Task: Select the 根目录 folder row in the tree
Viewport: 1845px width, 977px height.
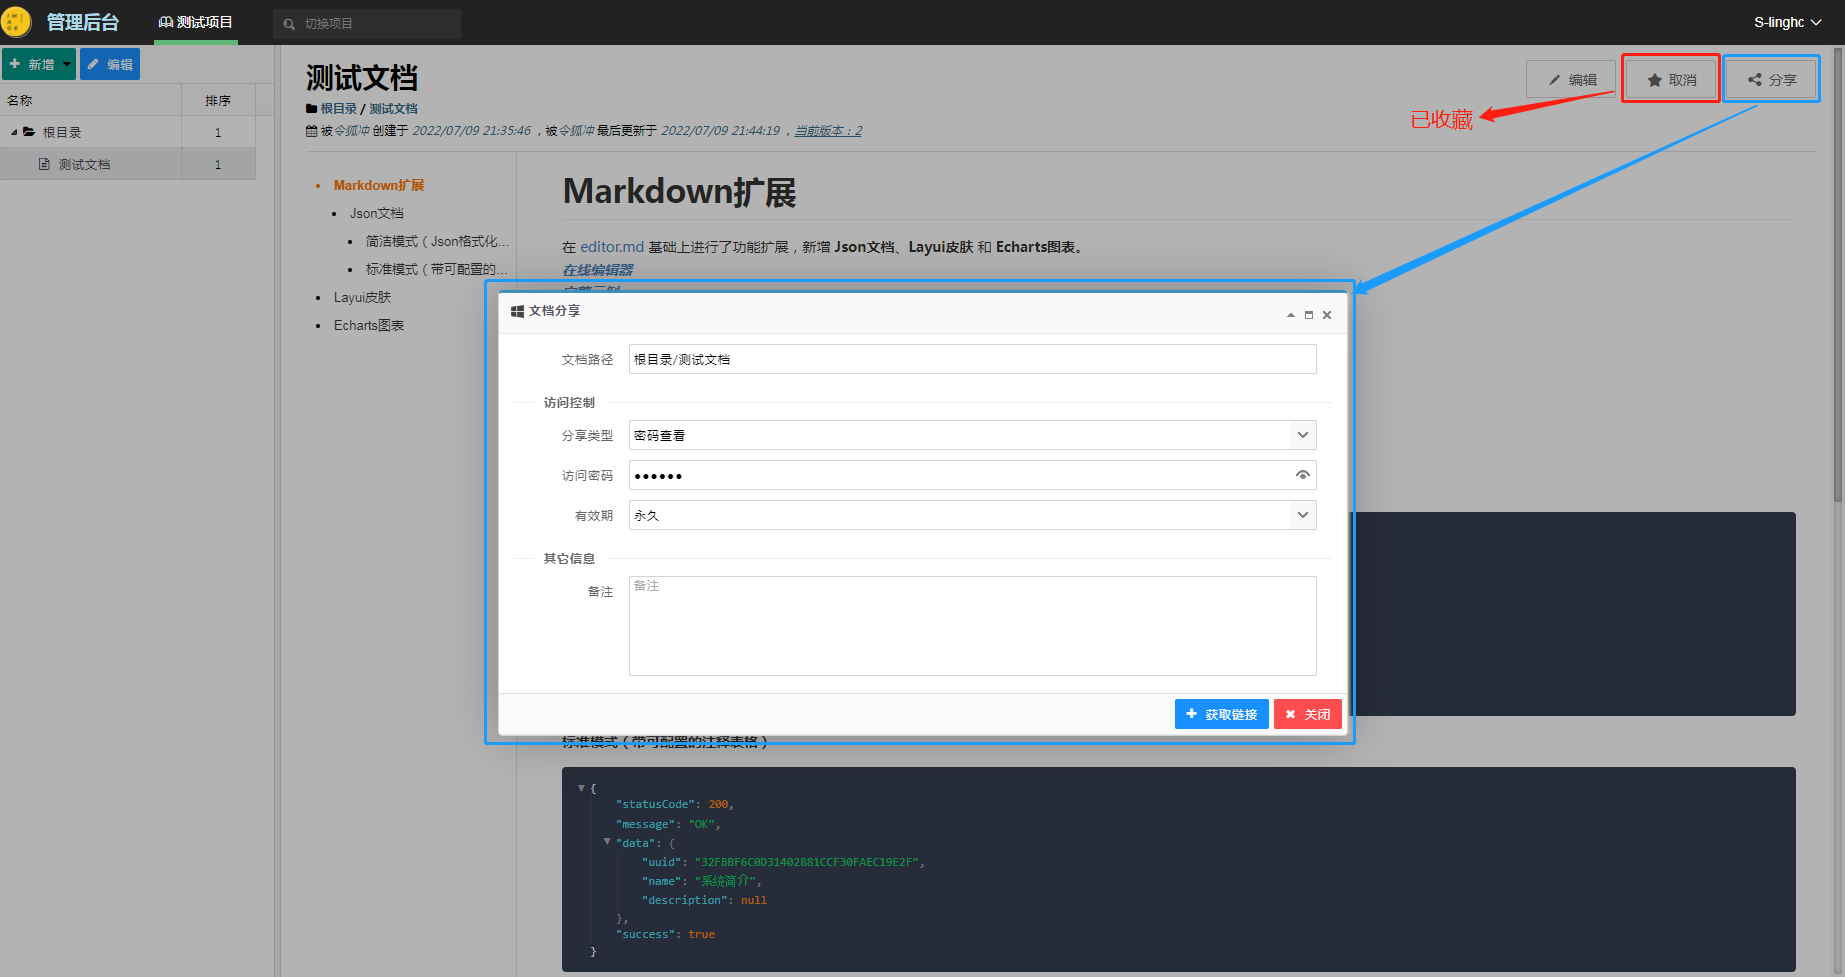Action: [127, 132]
